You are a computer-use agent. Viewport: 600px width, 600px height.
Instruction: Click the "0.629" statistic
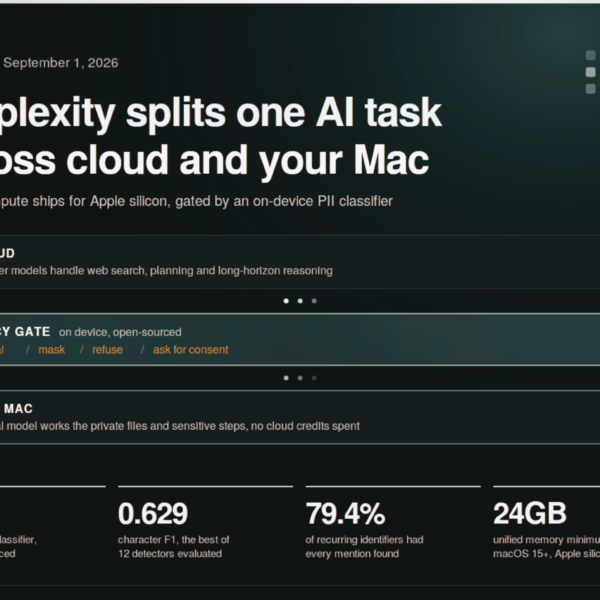[153, 514]
